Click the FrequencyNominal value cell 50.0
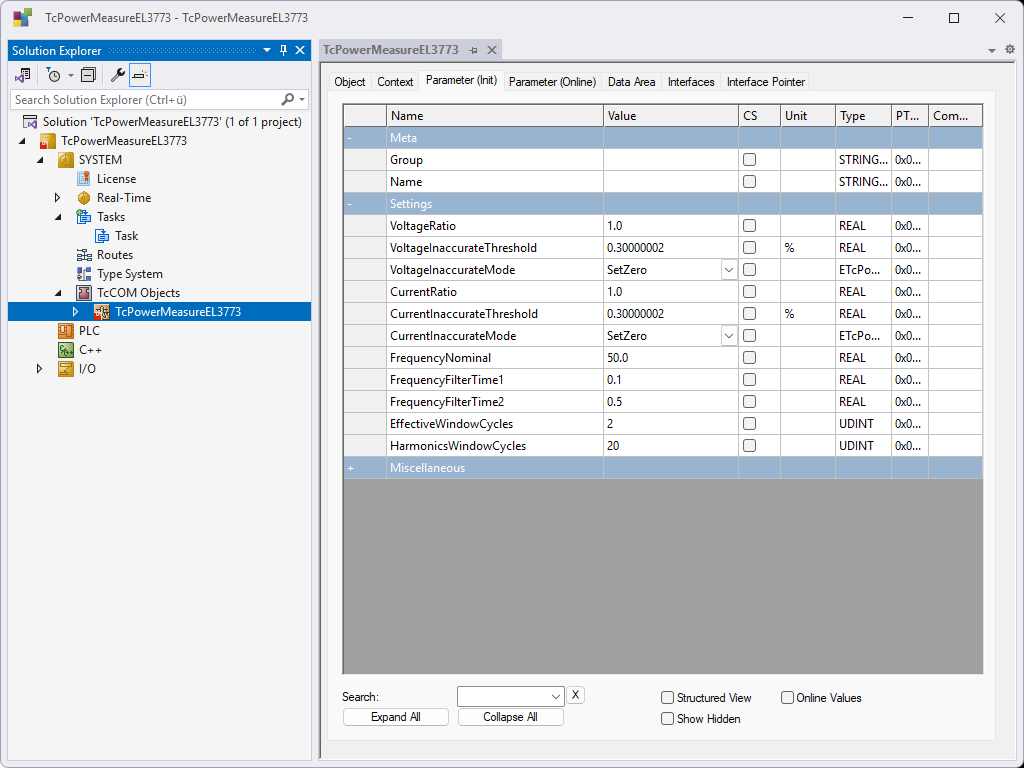Screen dimensions: 1024x768 point(671,358)
